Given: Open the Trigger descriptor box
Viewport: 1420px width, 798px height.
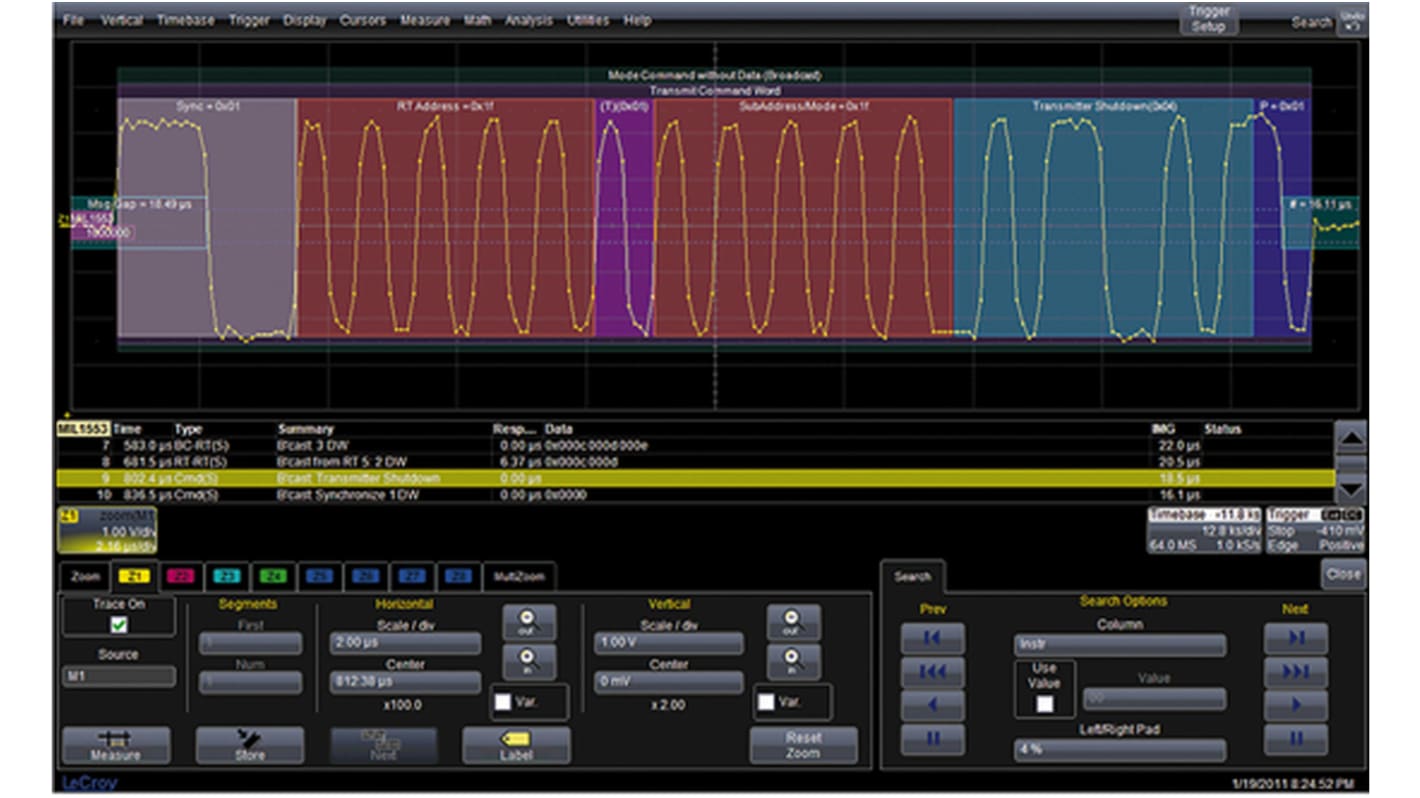Looking at the screenshot, I should pos(1315,530).
